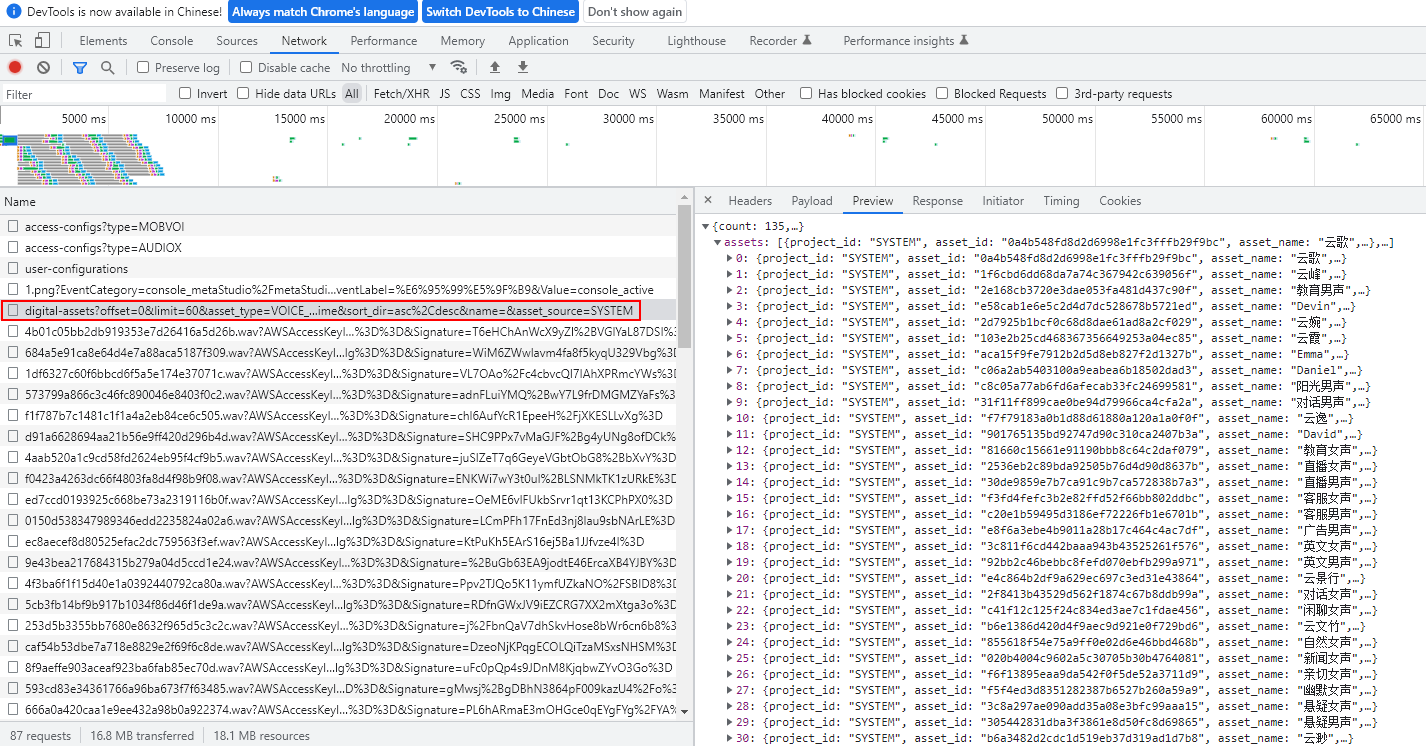Click Always match Chrome's language button
This screenshot has height=746, width=1426.
tap(323, 12)
